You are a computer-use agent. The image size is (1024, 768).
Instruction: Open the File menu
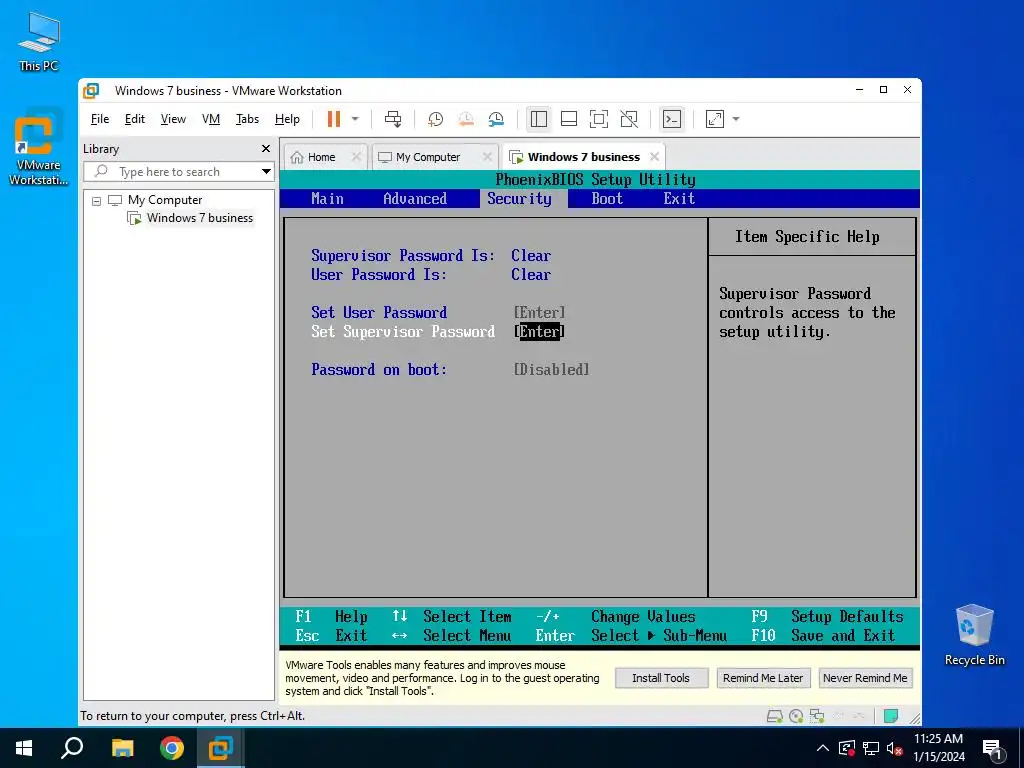100,119
